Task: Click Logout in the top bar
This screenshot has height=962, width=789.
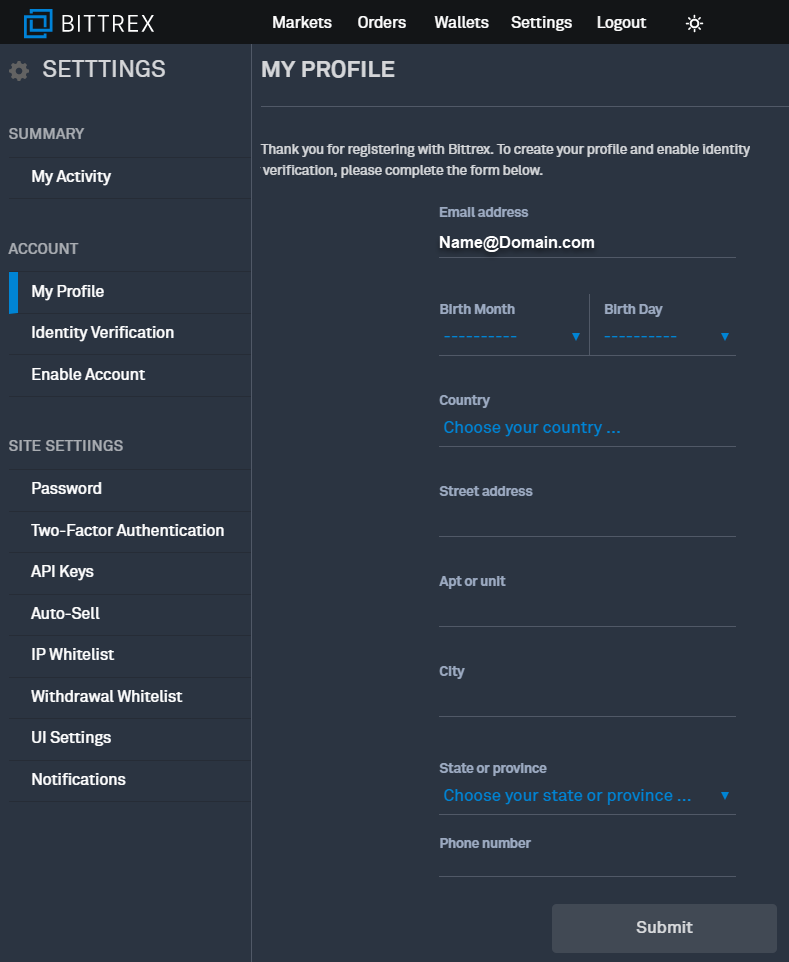Action: click(621, 22)
